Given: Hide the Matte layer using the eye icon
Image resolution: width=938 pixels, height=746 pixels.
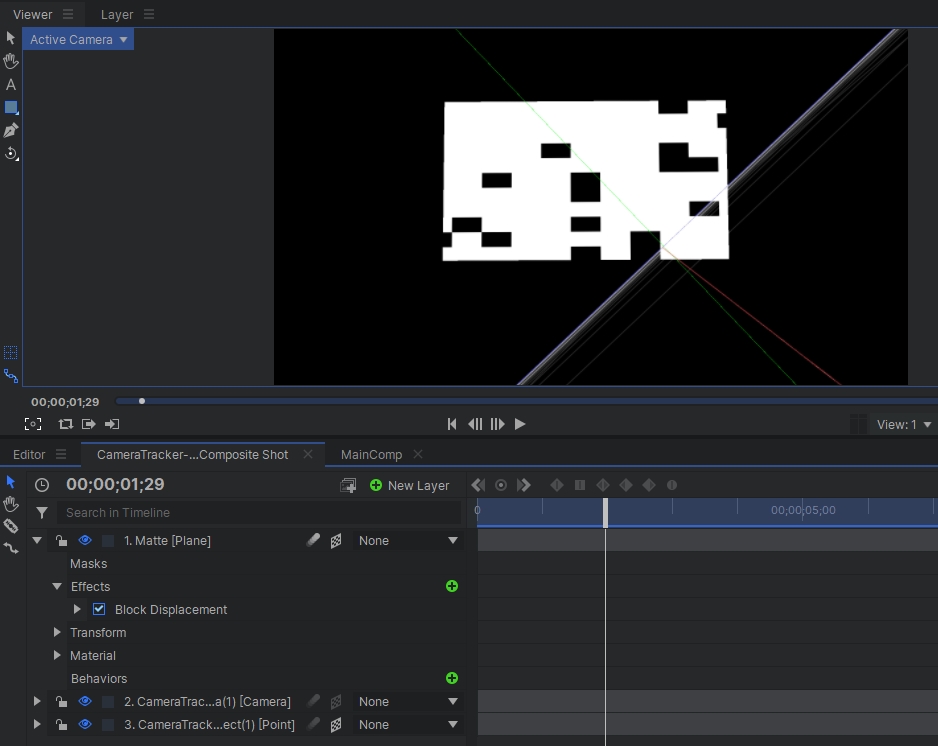Looking at the screenshot, I should point(85,541).
